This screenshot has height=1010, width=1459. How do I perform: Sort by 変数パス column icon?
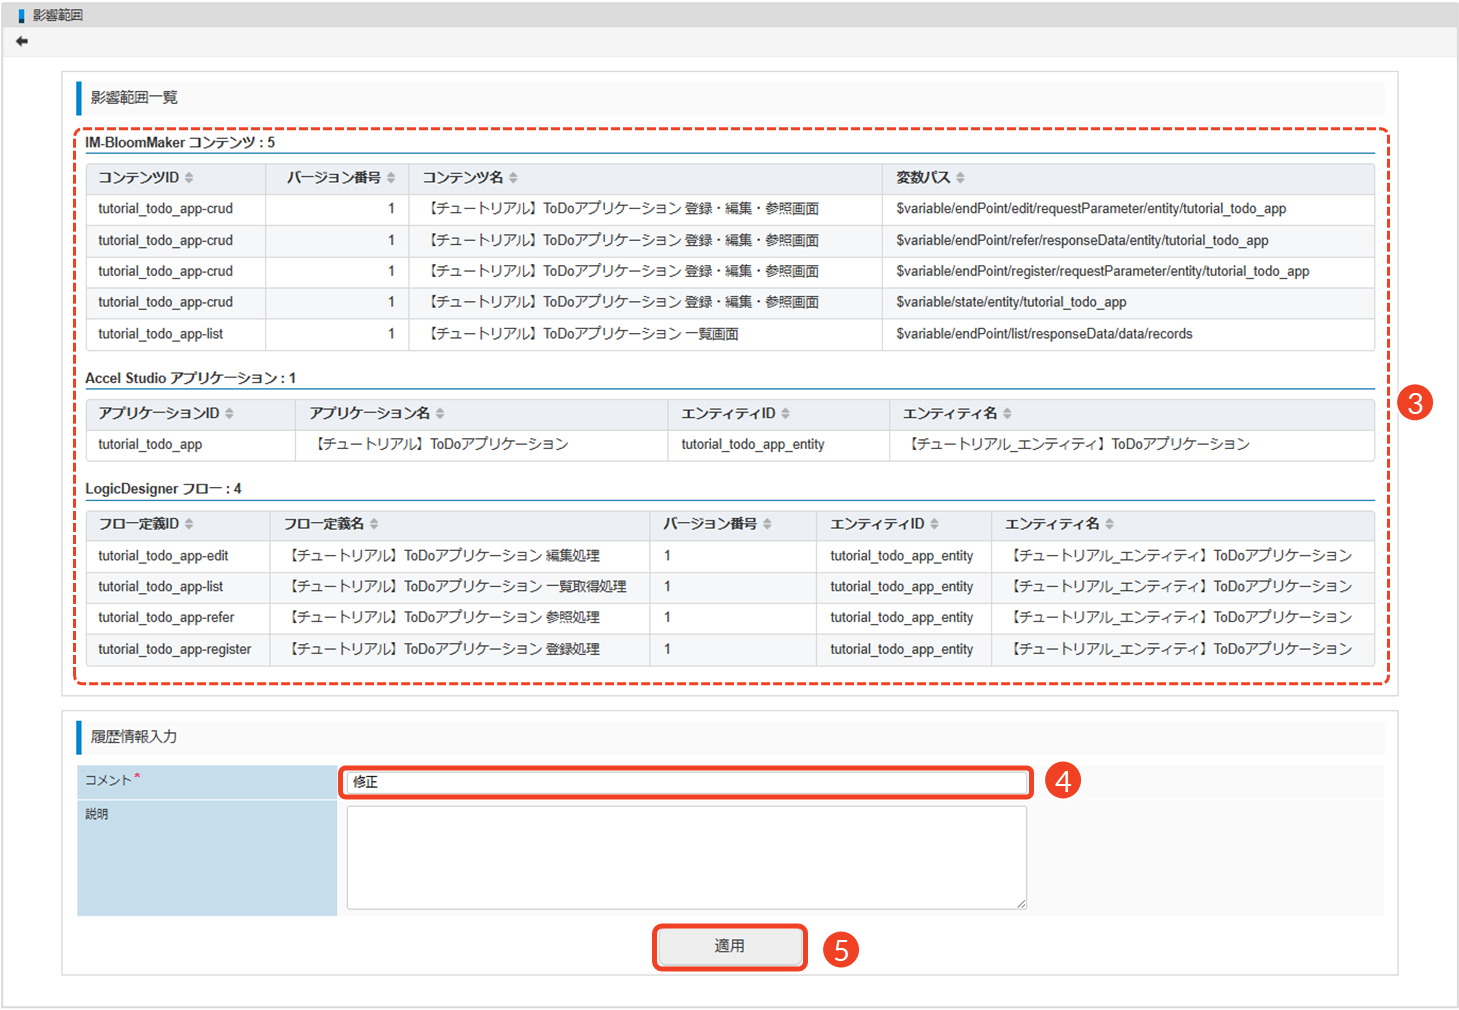[x=960, y=178]
